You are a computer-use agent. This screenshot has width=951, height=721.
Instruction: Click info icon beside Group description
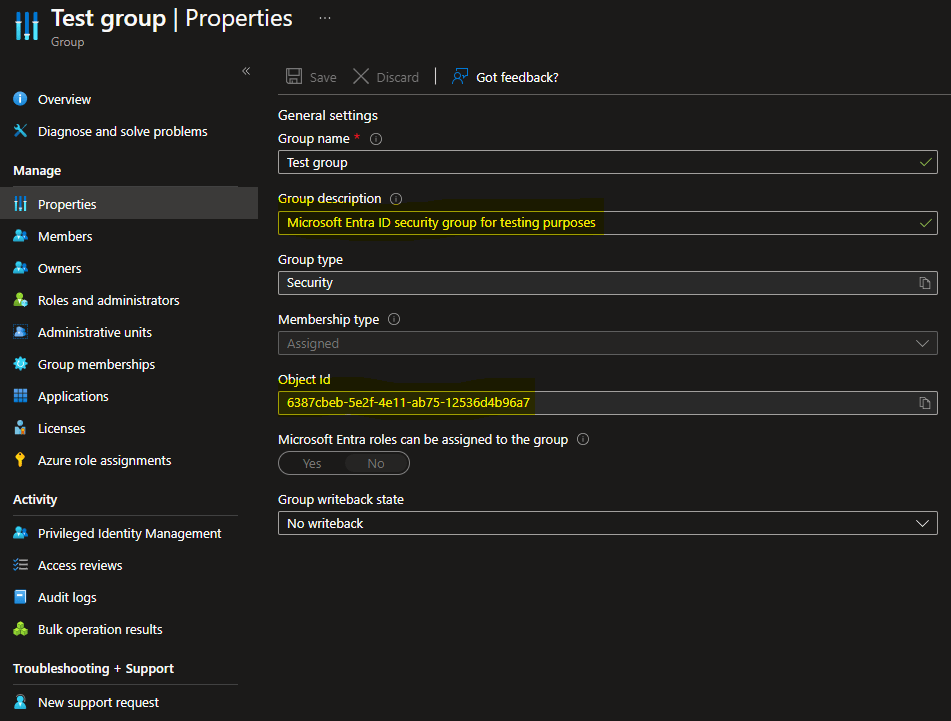coord(396,199)
